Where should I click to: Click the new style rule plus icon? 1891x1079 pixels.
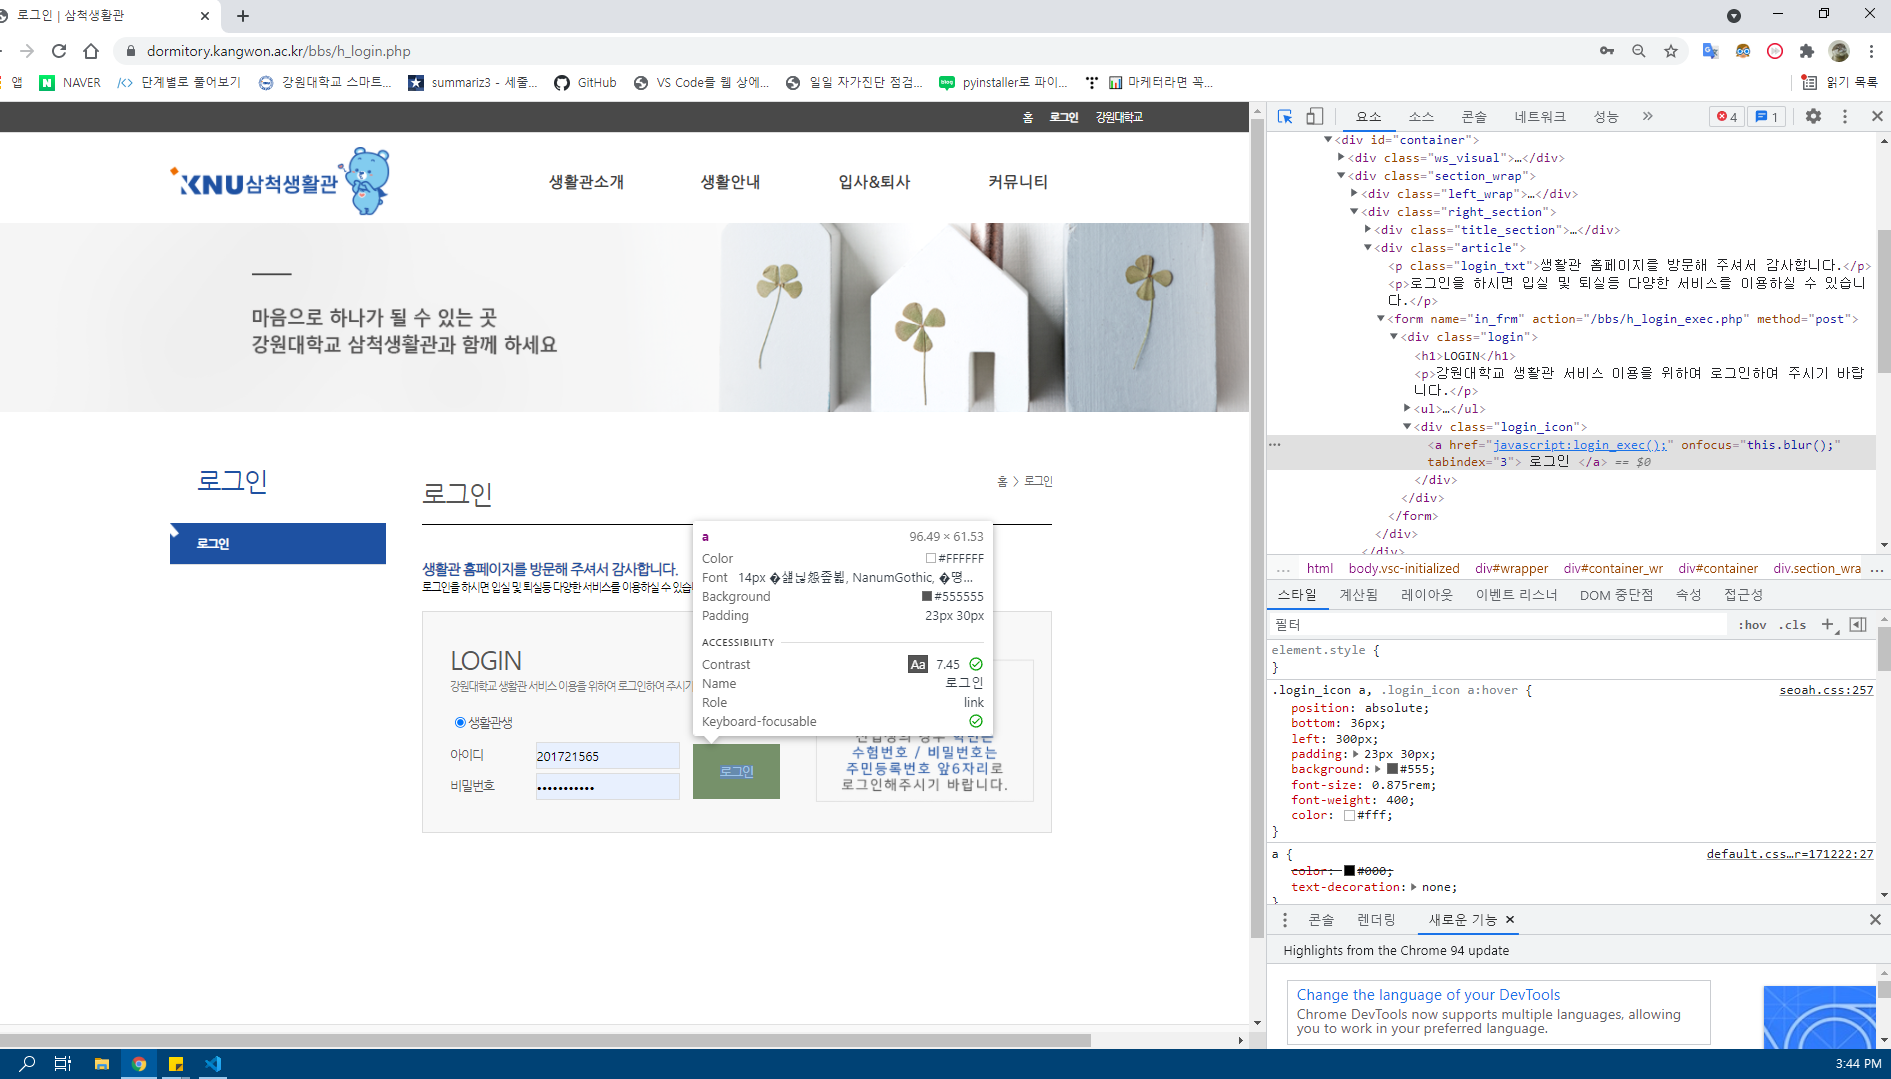tap(1828, 624)
